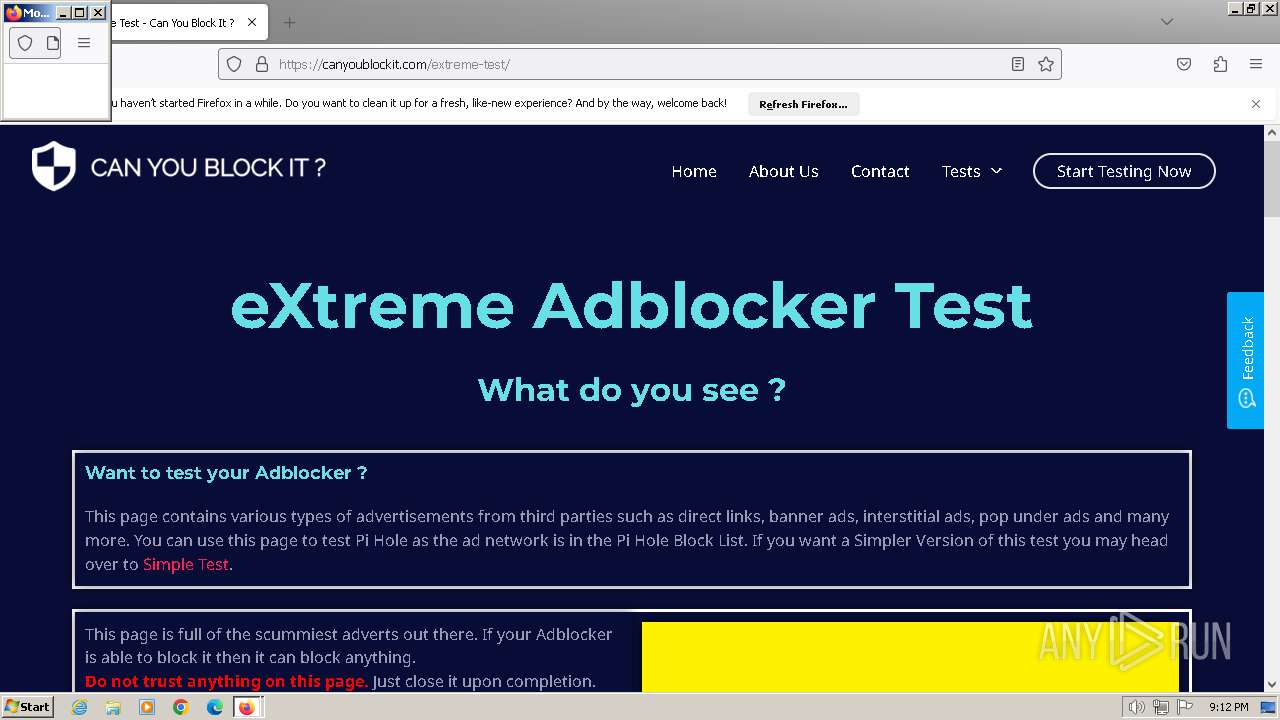The height and width of the screenshot is (720, 1280).
Task: Click the Can You Block It shield logo
Action: (x=53, y=166)
